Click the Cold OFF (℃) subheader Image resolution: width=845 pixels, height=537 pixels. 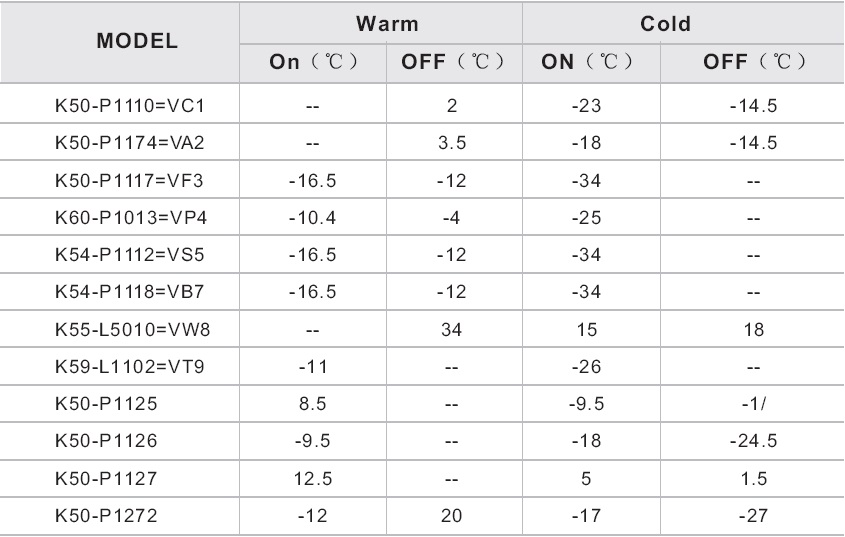tap(754, 61)
